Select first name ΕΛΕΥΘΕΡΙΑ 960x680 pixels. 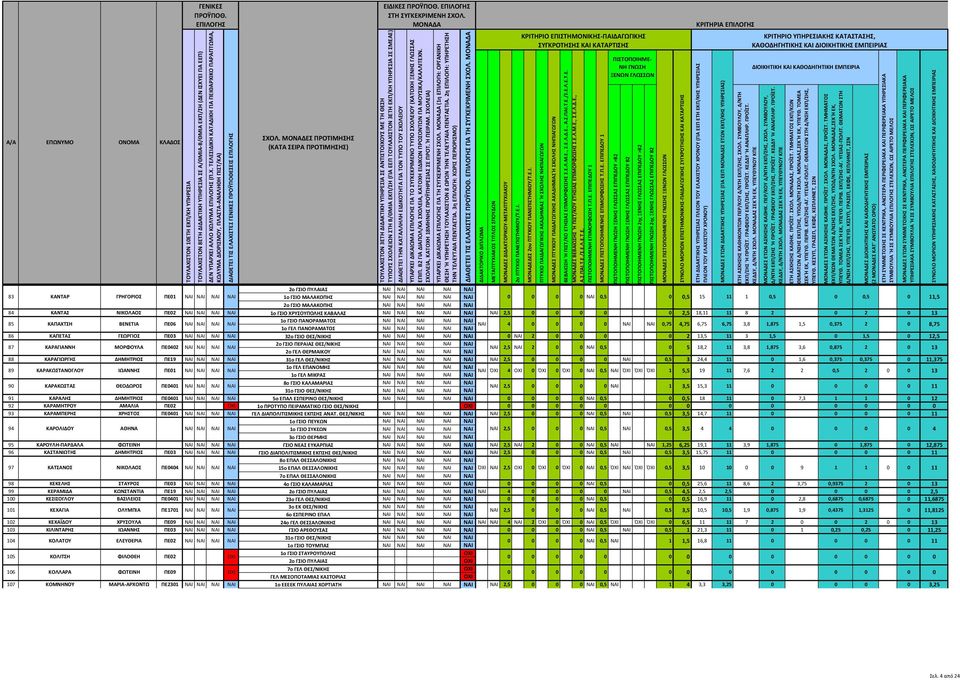click(129, 541)
